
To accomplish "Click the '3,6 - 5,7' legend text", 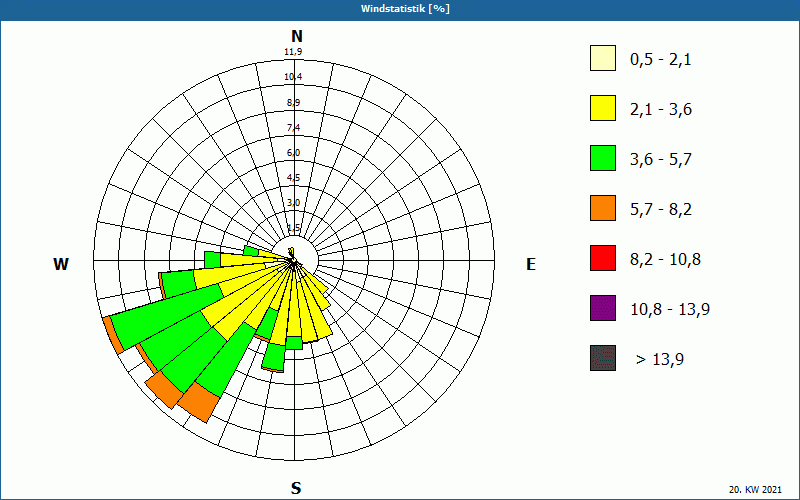I will click(x=661, y=160).
